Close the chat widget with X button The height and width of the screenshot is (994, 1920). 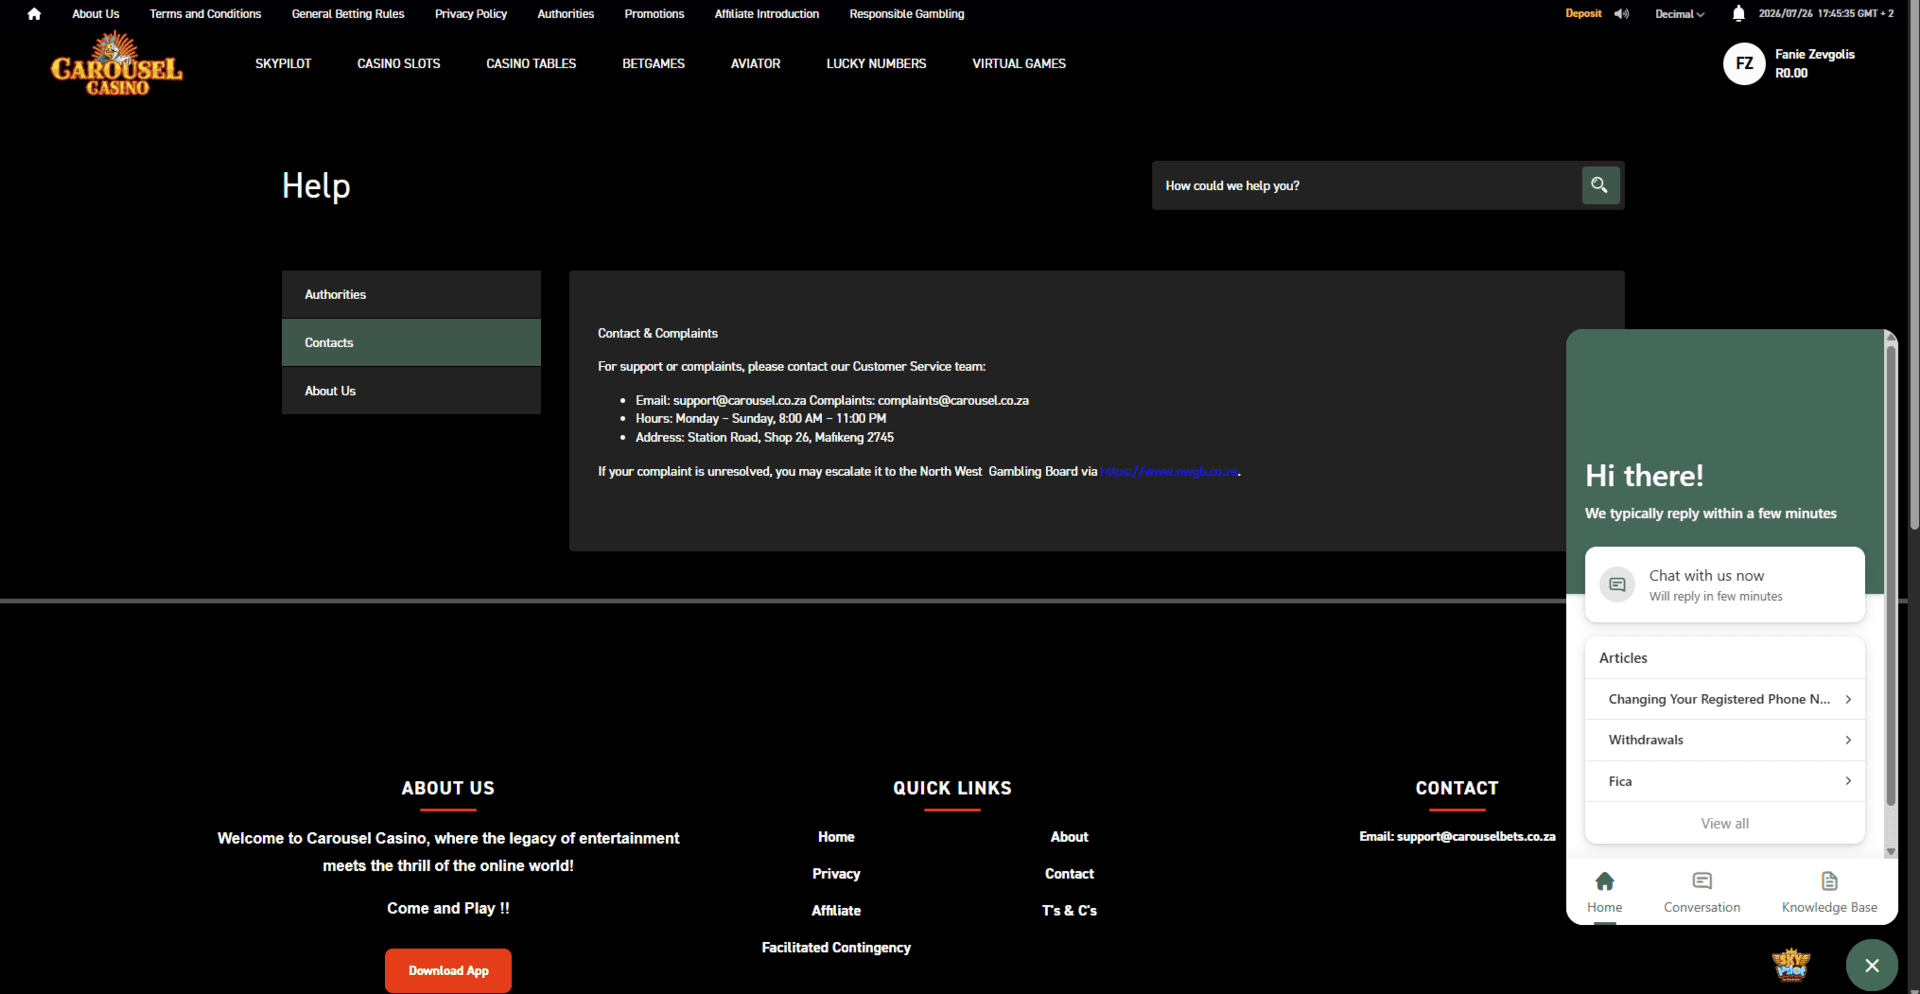point(1872,965)
